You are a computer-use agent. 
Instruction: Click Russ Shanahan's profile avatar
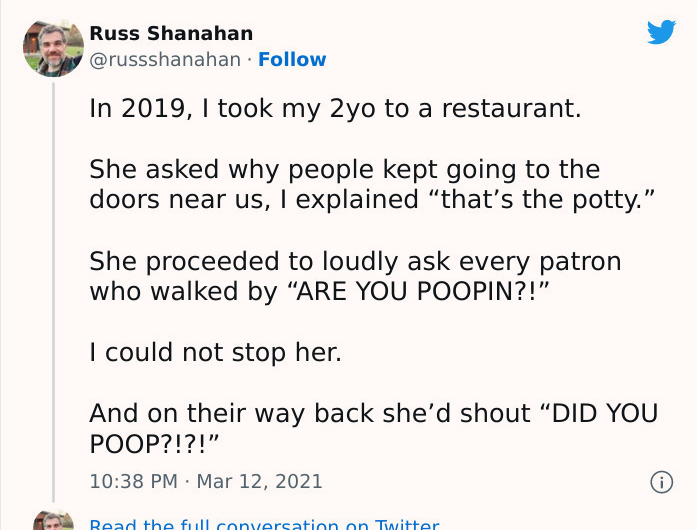53,47
